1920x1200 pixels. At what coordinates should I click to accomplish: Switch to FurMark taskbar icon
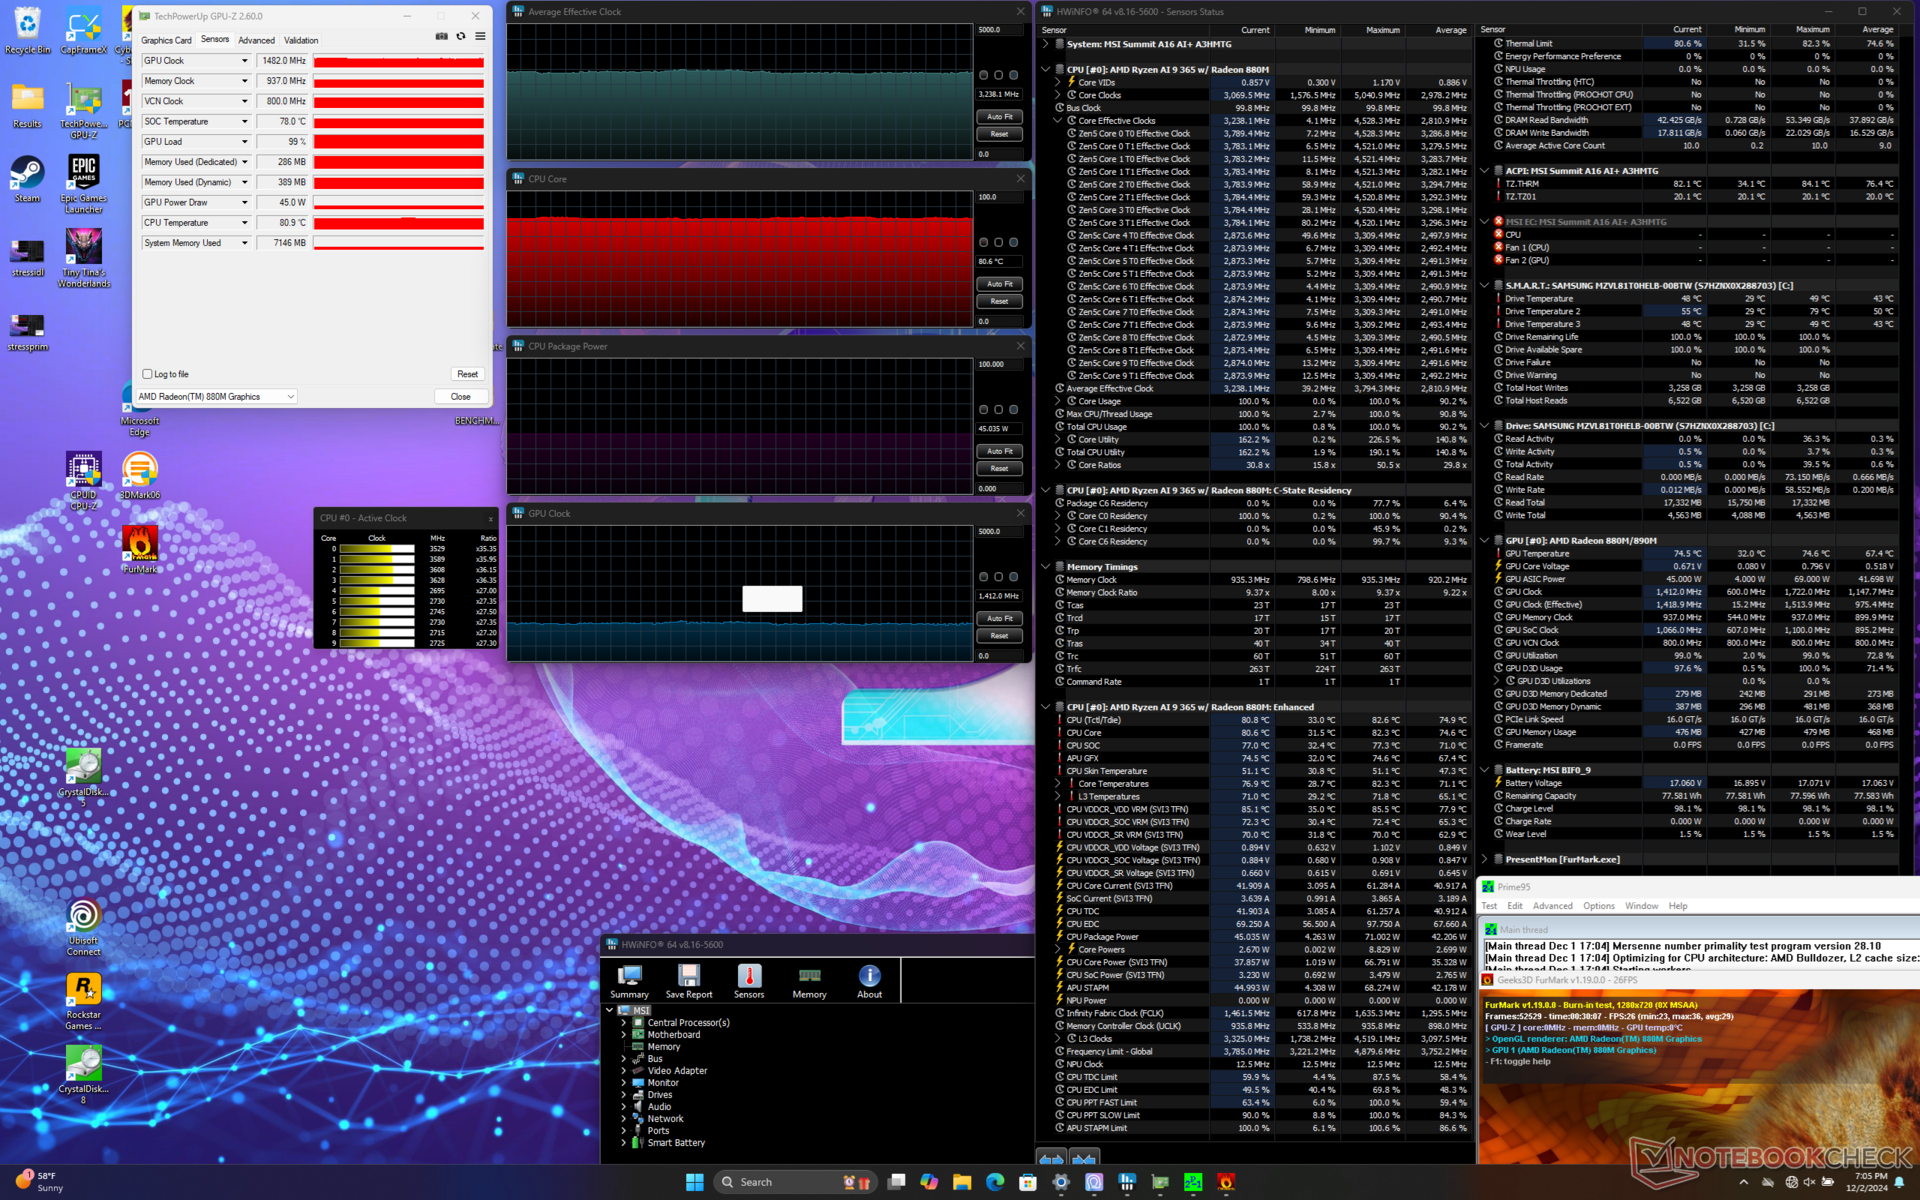[1226, 1182]
